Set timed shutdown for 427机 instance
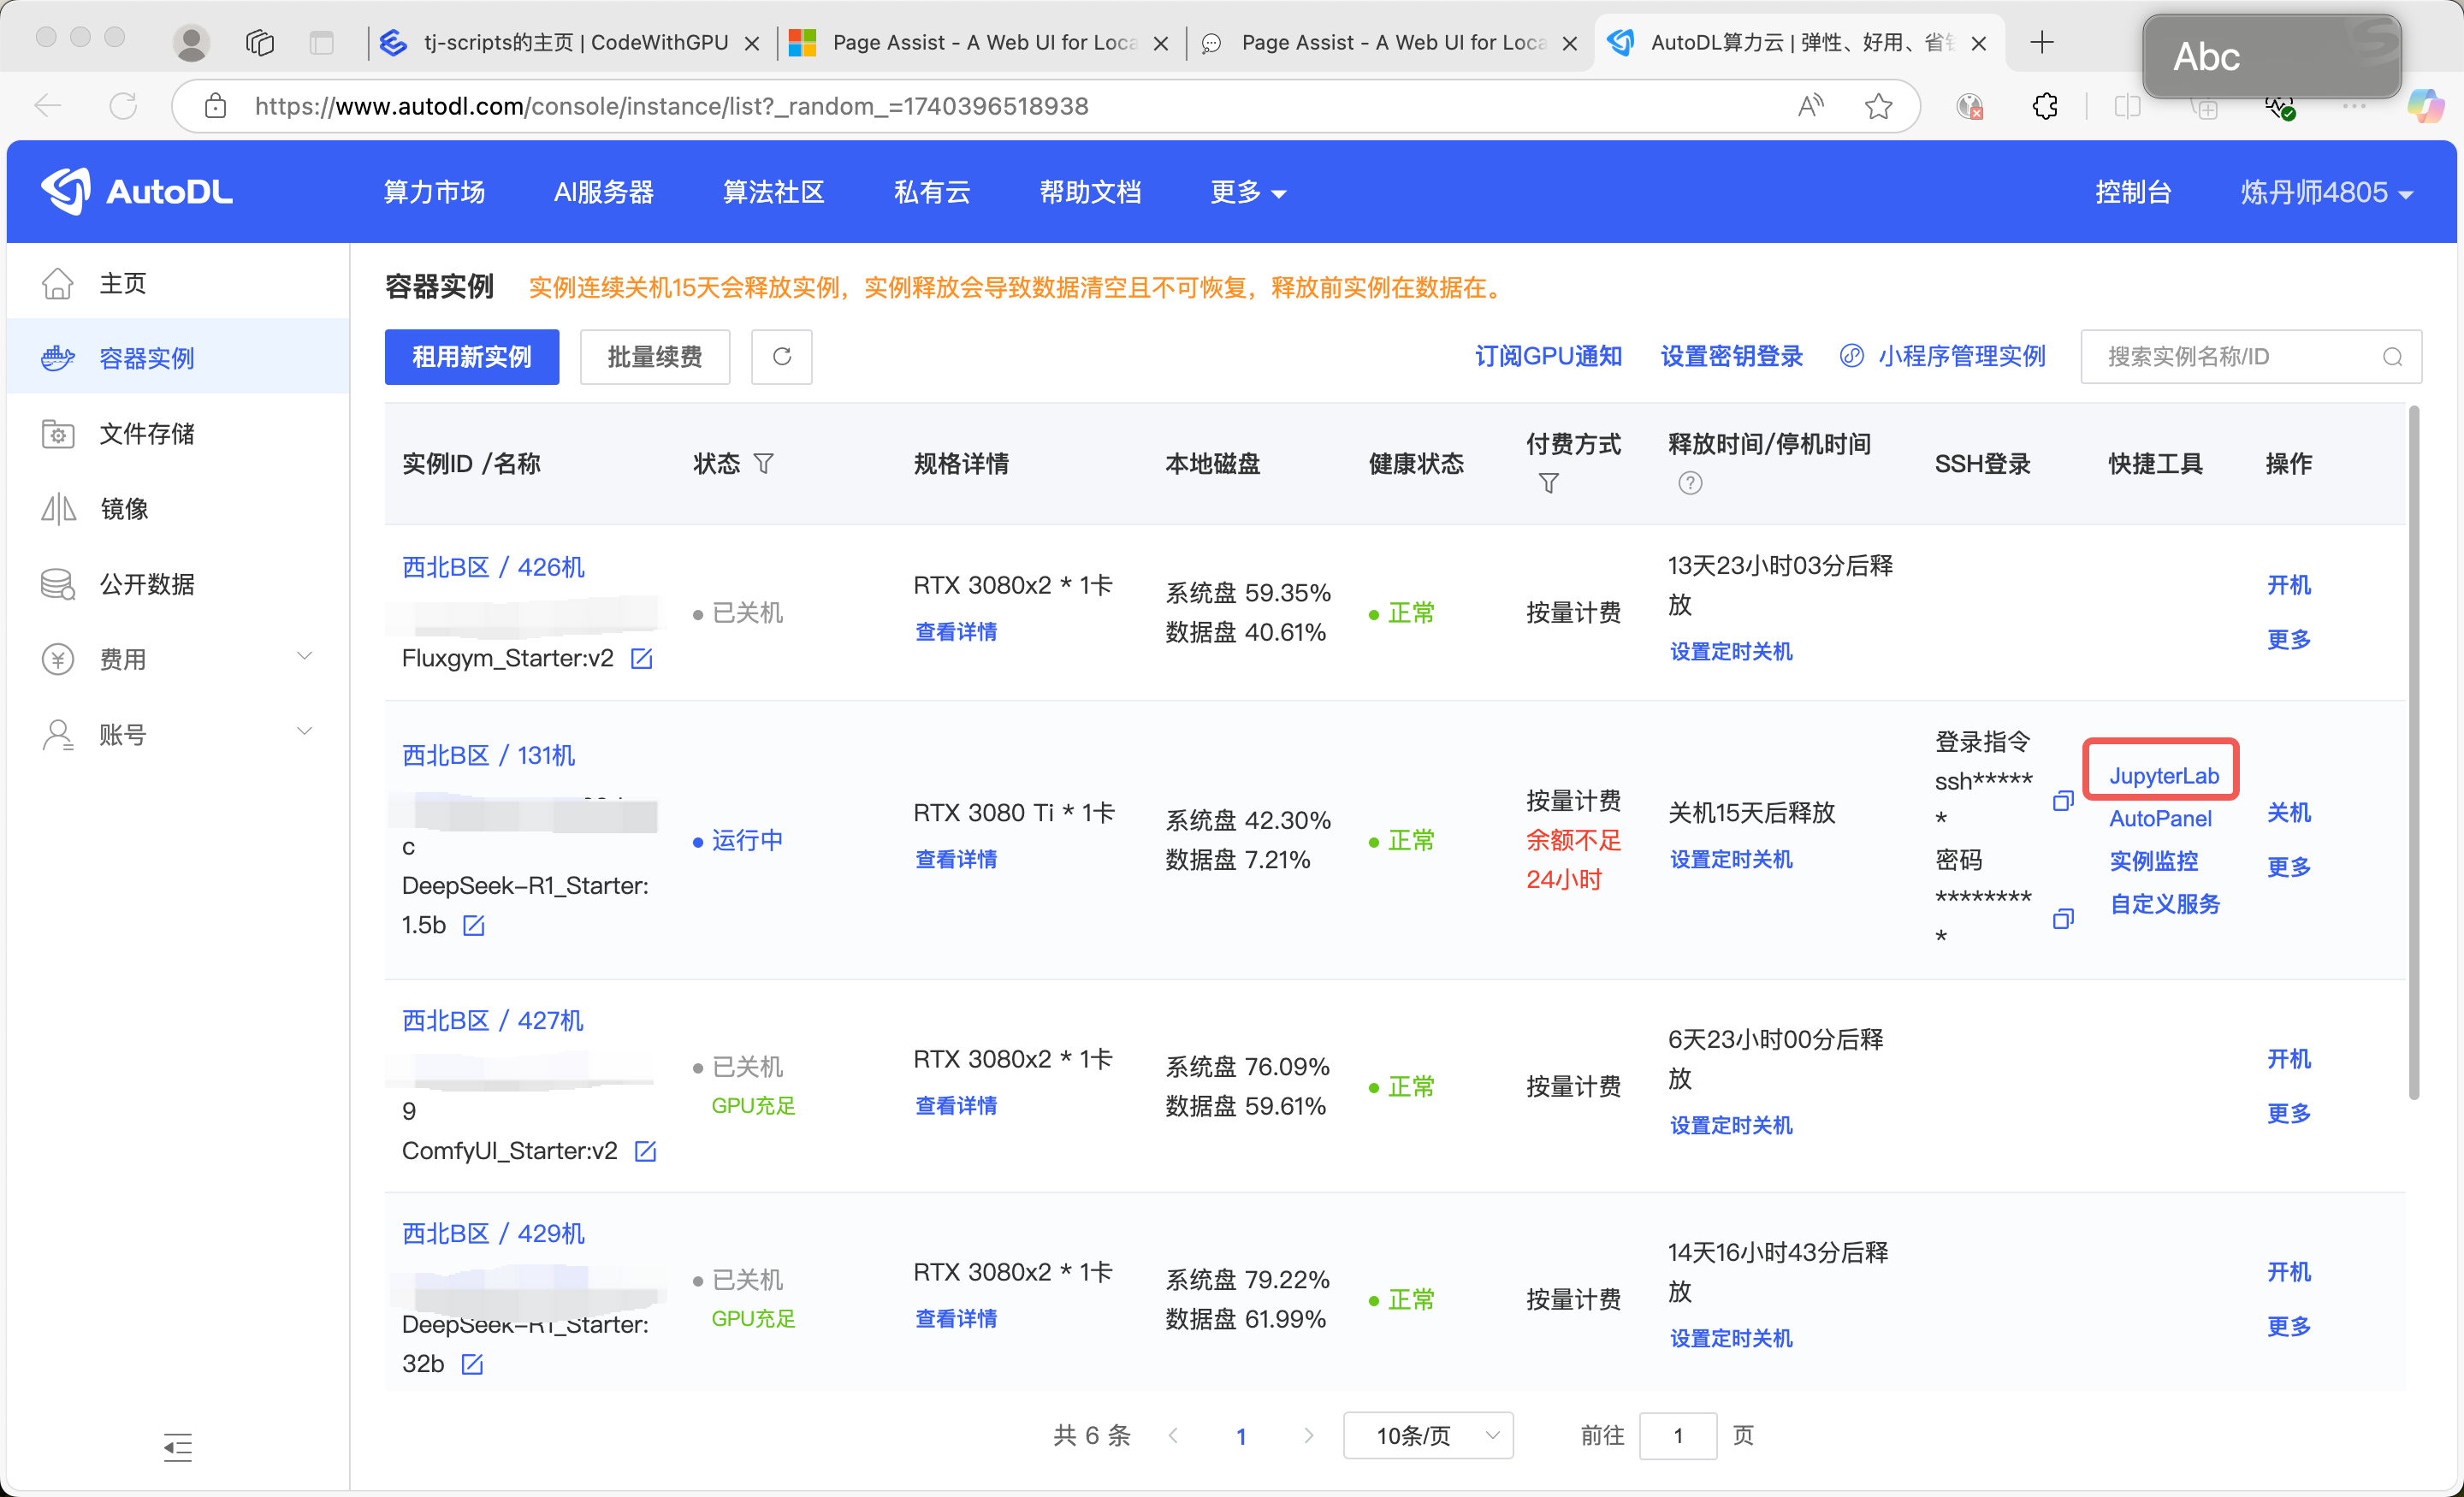2464x1497 pixels. click(1731, 1126)
